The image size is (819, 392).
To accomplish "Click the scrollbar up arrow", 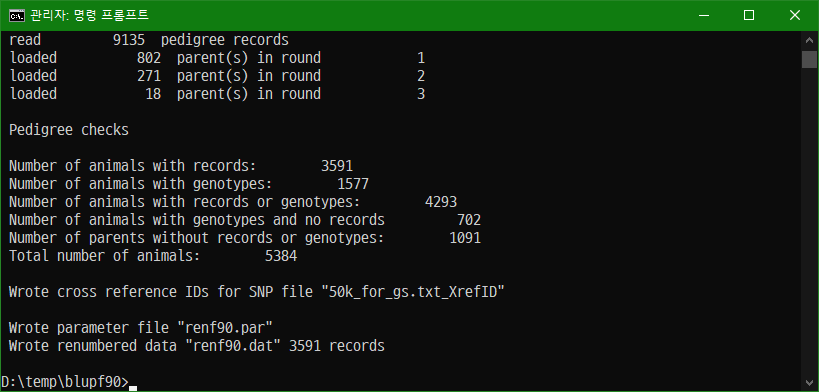I will [x=809, y=40].
